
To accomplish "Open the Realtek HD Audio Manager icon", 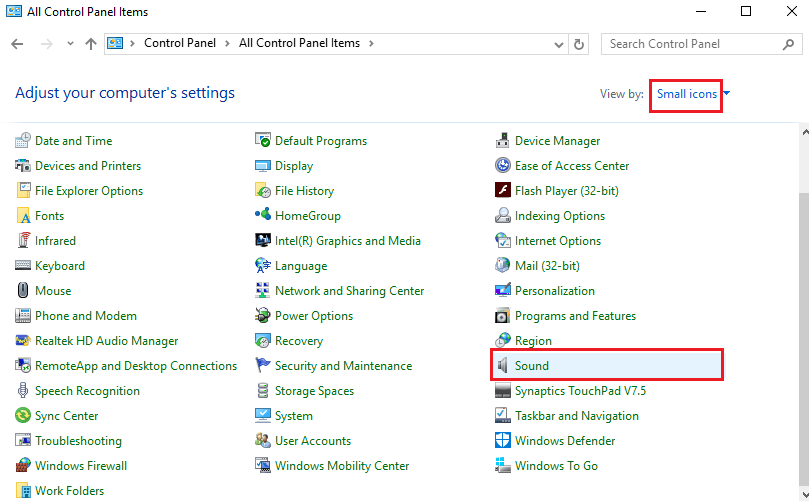I will click(23, 340).
